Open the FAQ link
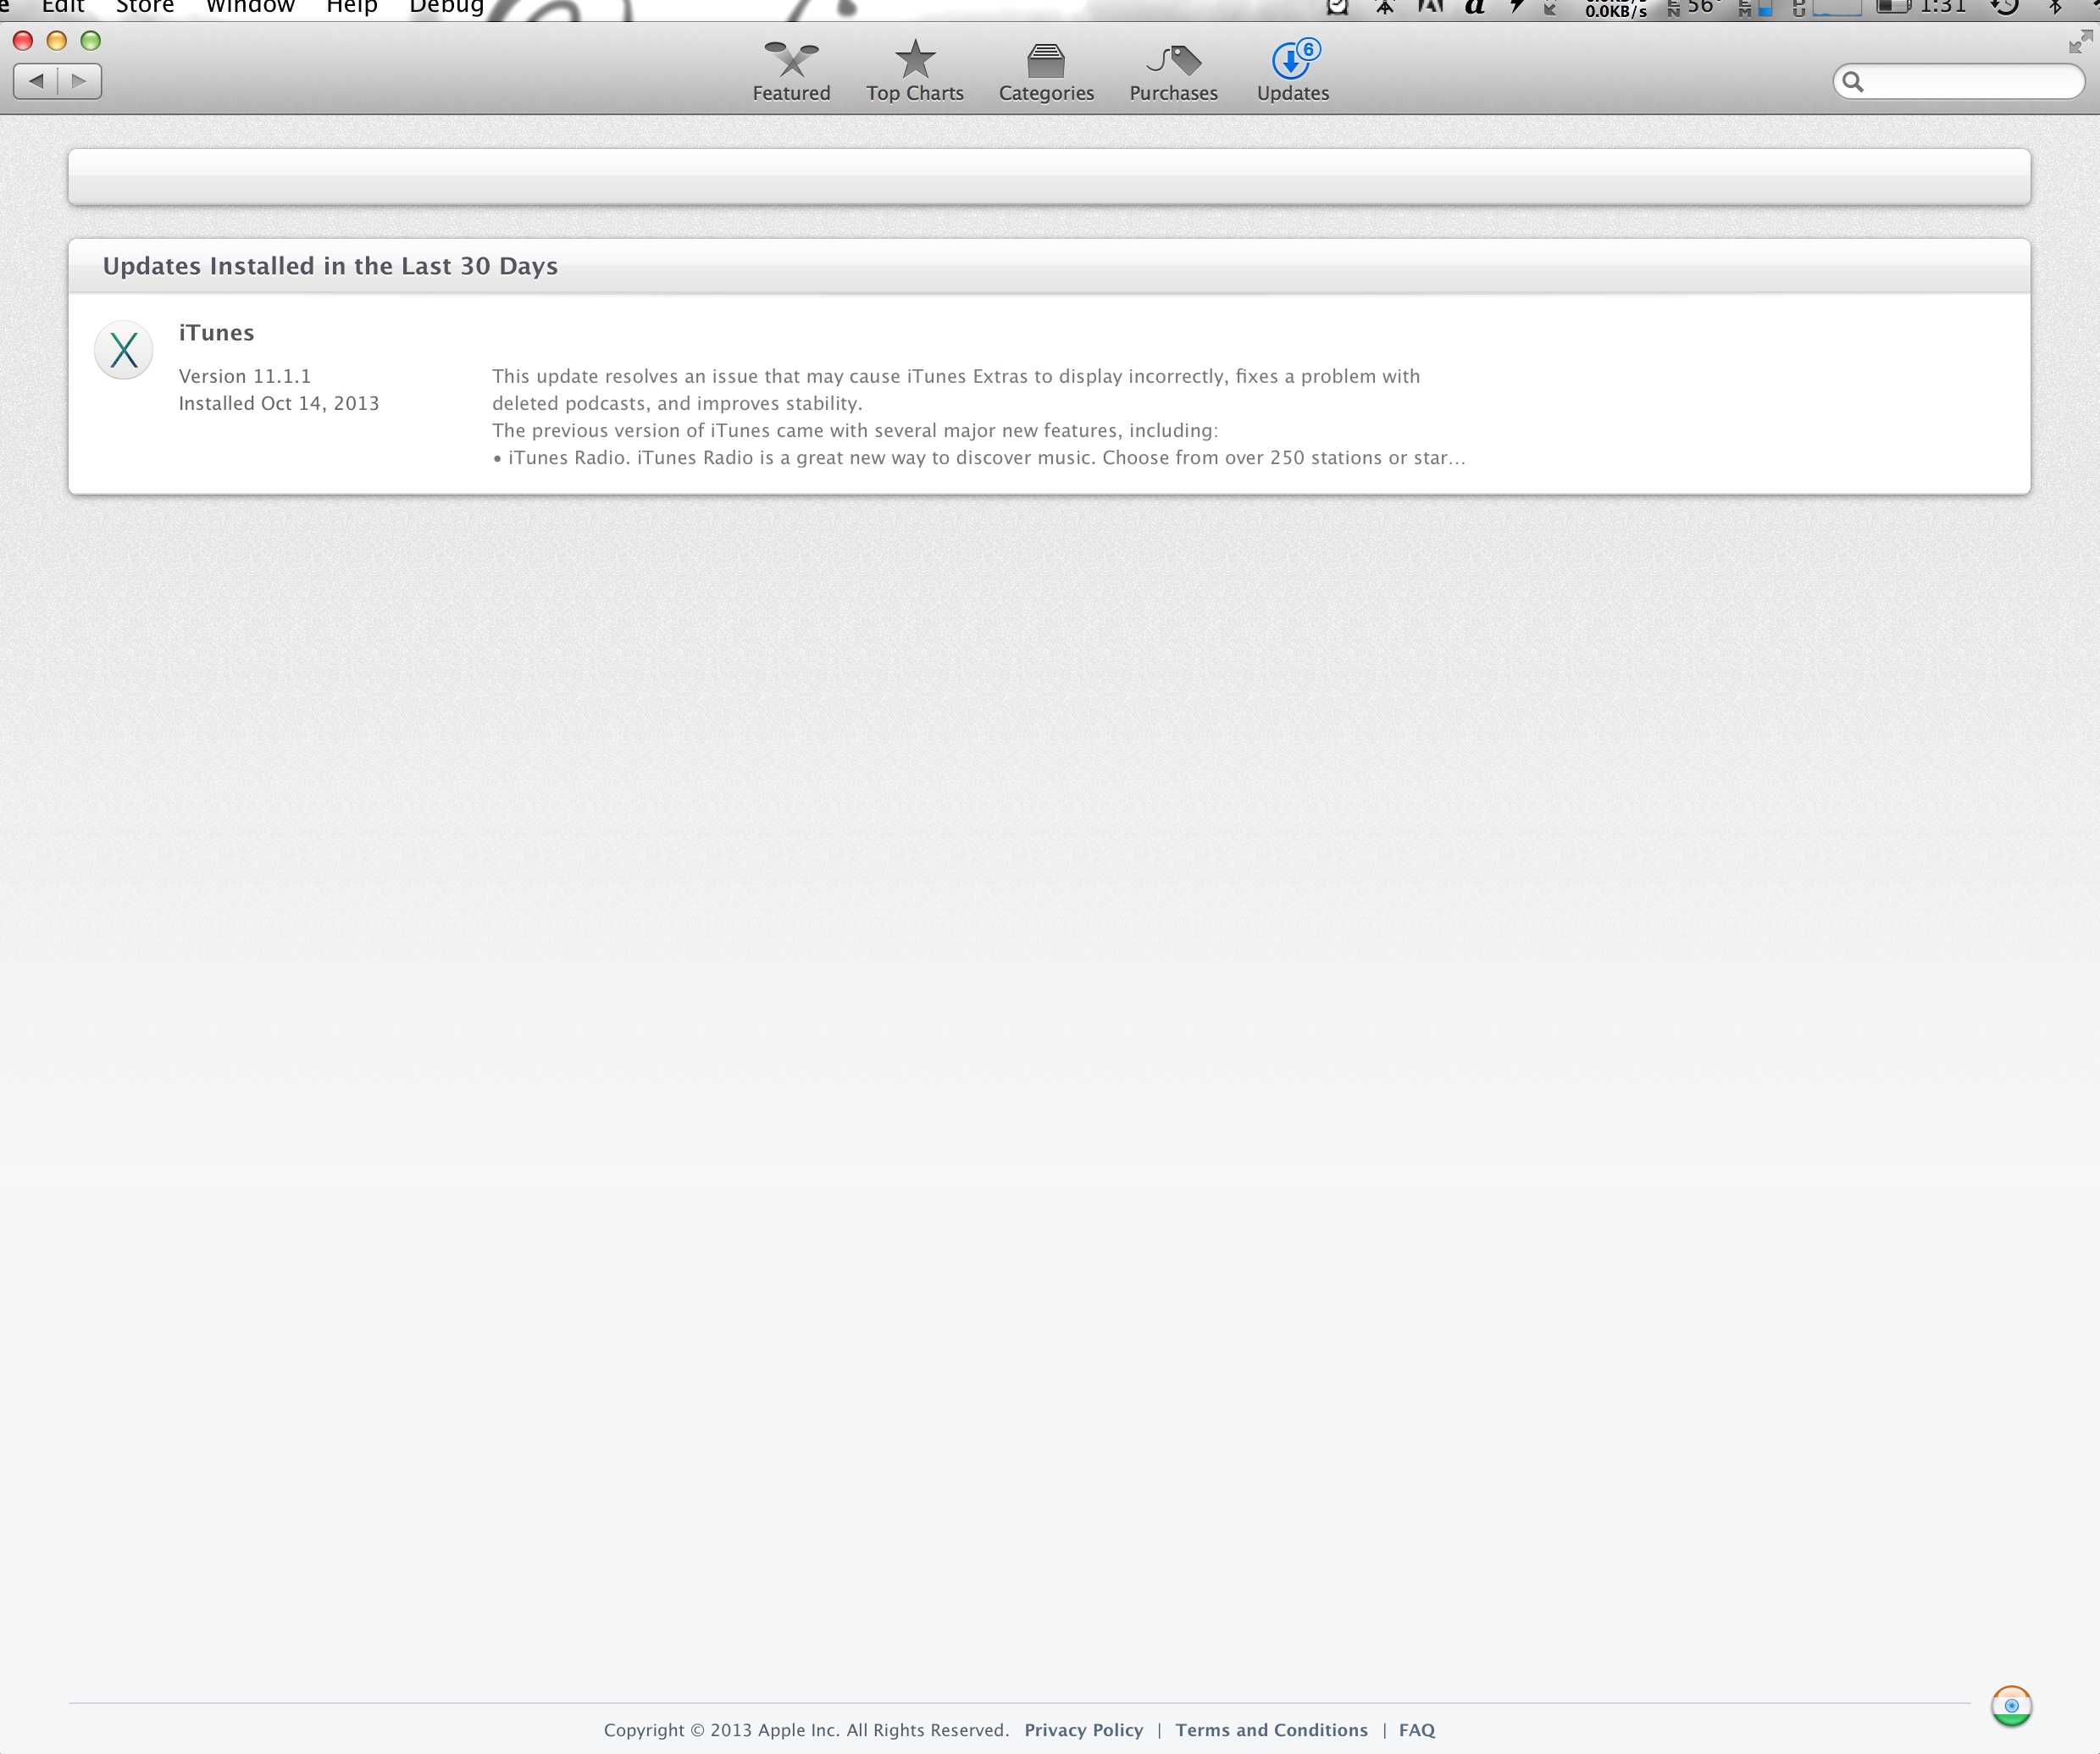The image size is (2100, 1754). coord(1416,1730)
